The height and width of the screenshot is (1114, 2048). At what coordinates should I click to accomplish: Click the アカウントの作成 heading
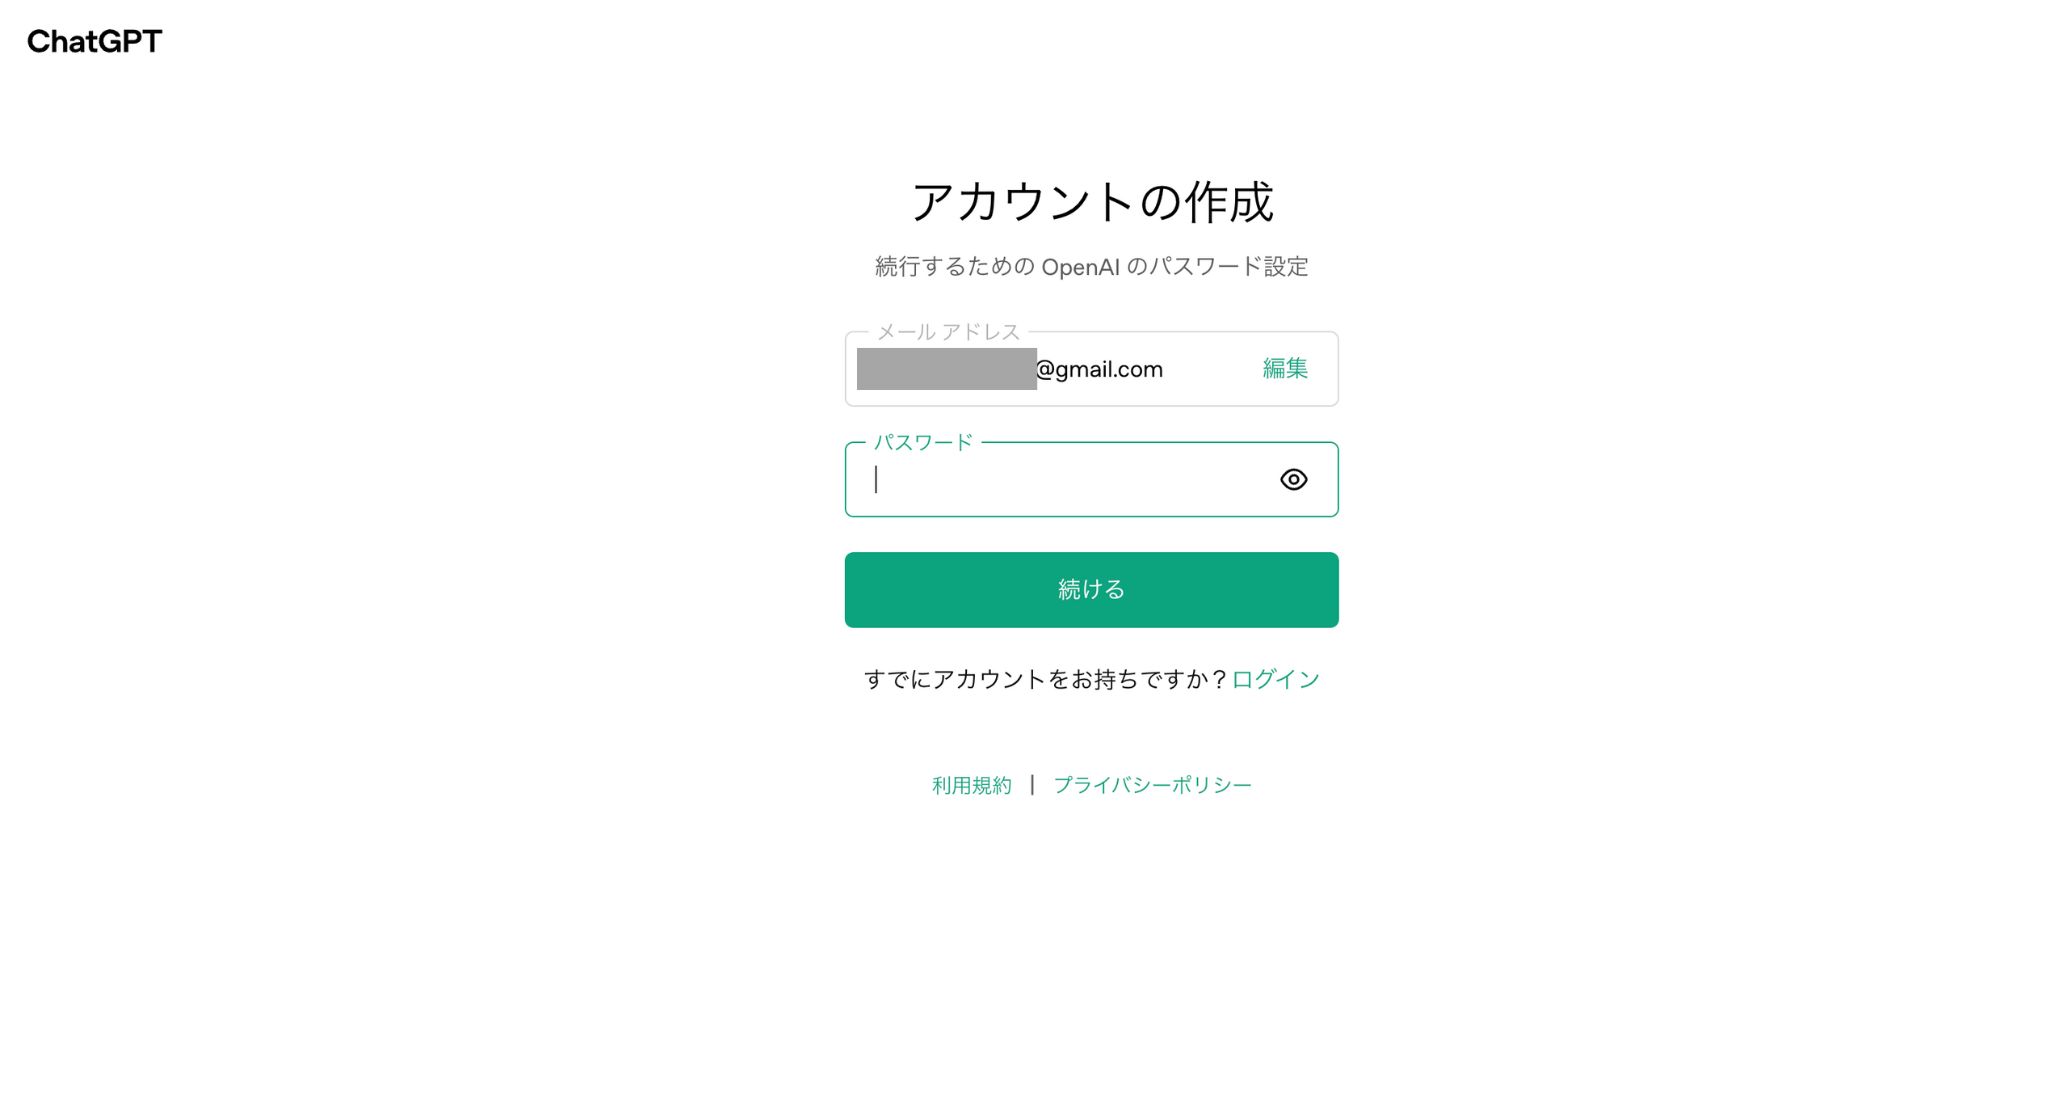pos(1091,202)
